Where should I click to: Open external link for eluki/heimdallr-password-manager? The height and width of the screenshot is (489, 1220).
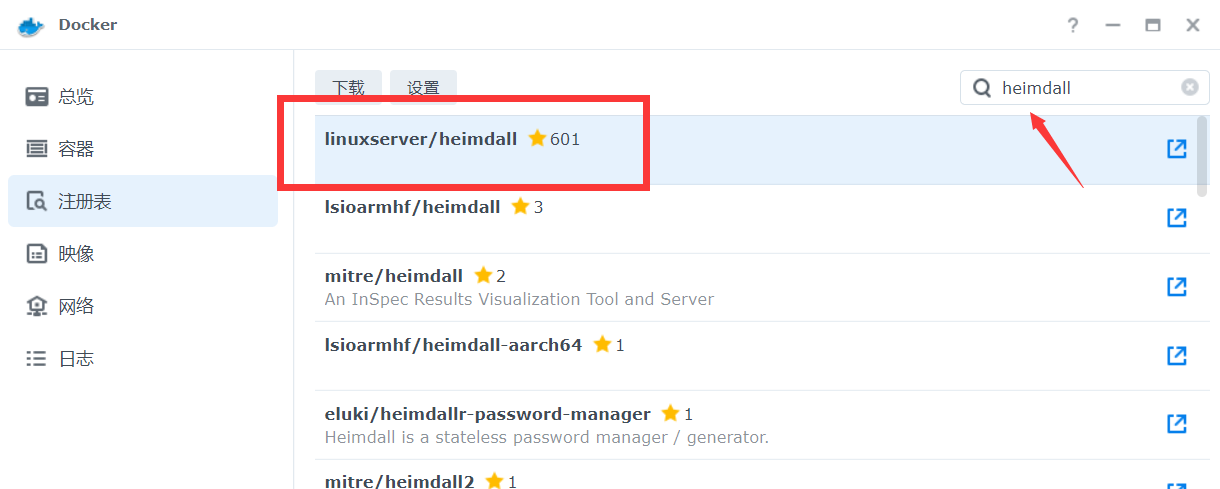(x=1177, y=424)
